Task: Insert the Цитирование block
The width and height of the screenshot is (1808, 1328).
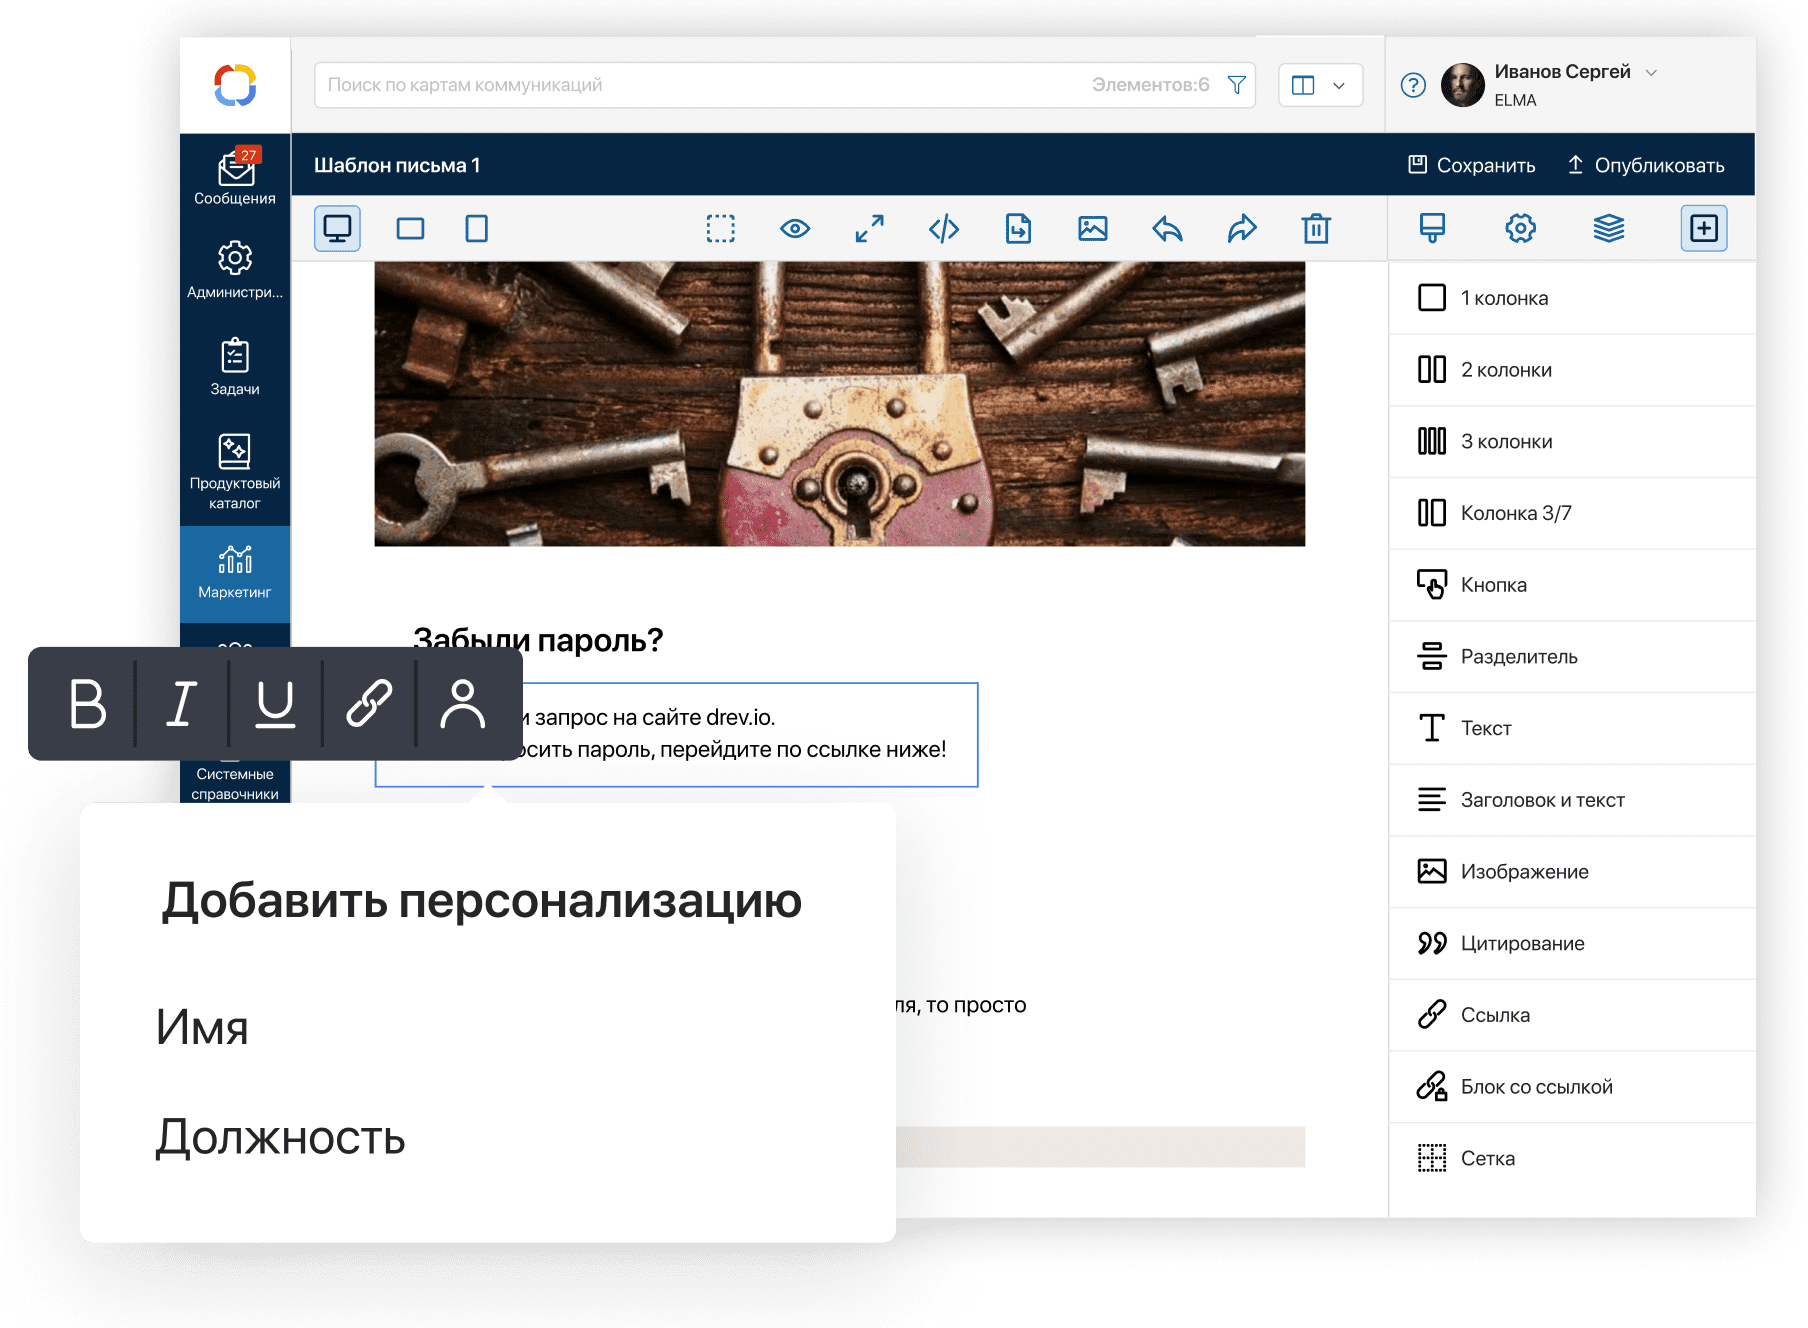Action: pyautogui.click(x=1572, y=944)
